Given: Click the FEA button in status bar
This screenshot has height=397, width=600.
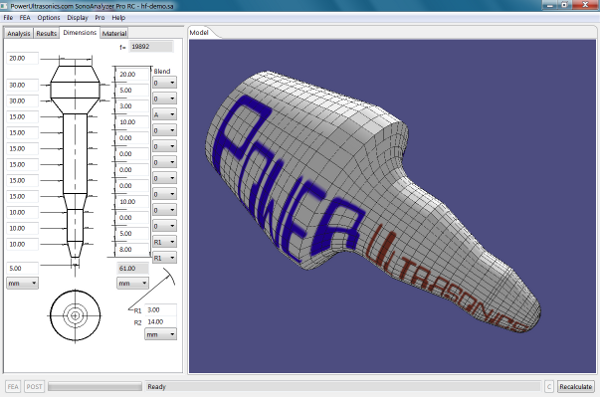Looking at the screenshot, I should 13,386.
